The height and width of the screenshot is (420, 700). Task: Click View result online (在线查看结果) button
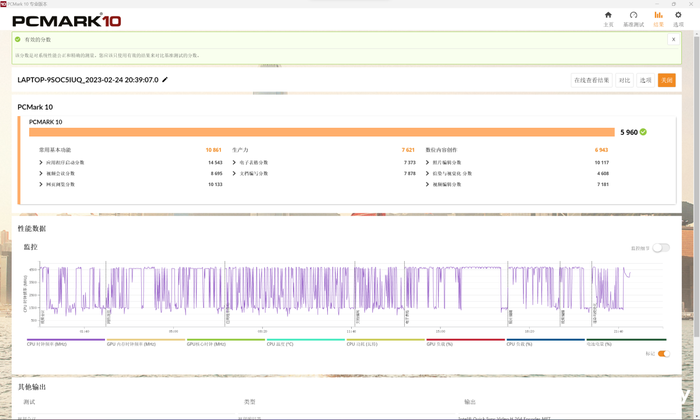point(592,80)
